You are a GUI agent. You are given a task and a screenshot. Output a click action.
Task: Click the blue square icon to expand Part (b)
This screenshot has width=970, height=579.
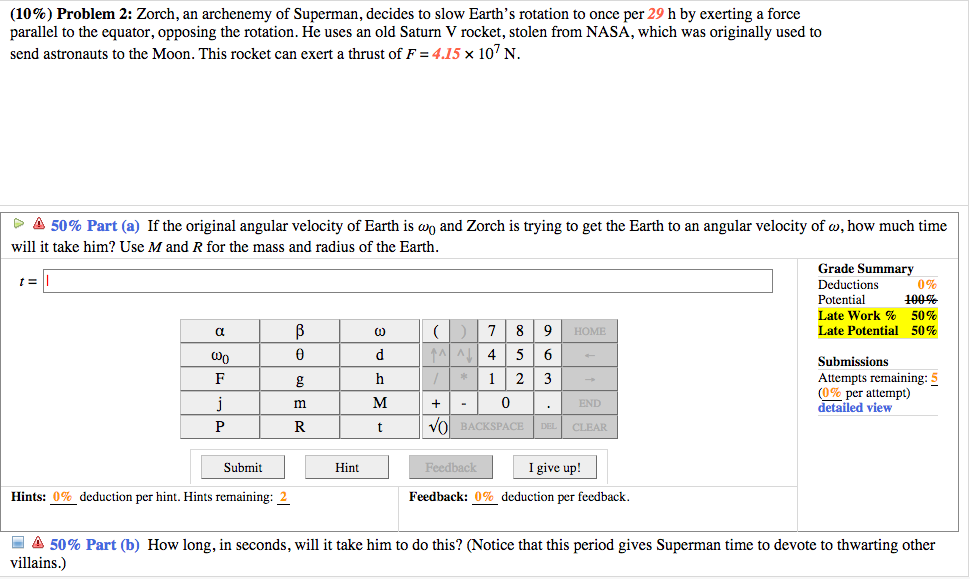pos(17,544)
